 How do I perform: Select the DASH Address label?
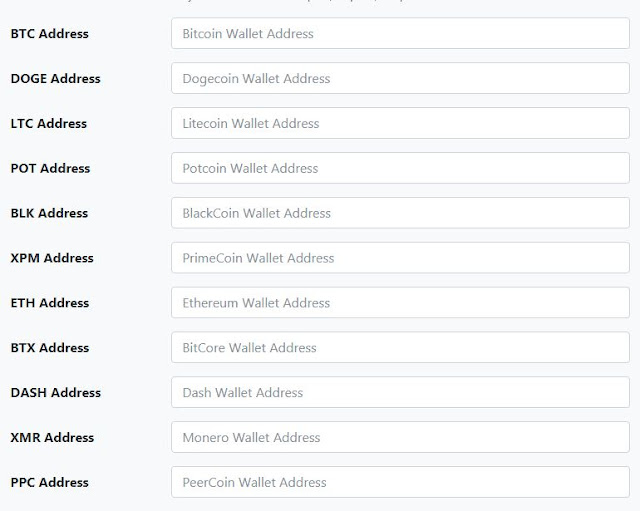55,393
